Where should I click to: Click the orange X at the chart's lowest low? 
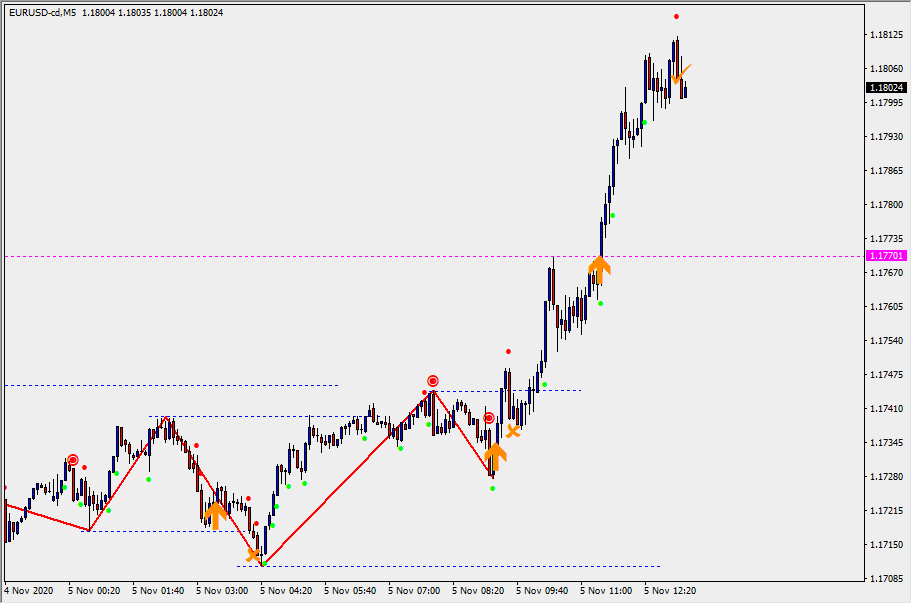tap(254, 554)
